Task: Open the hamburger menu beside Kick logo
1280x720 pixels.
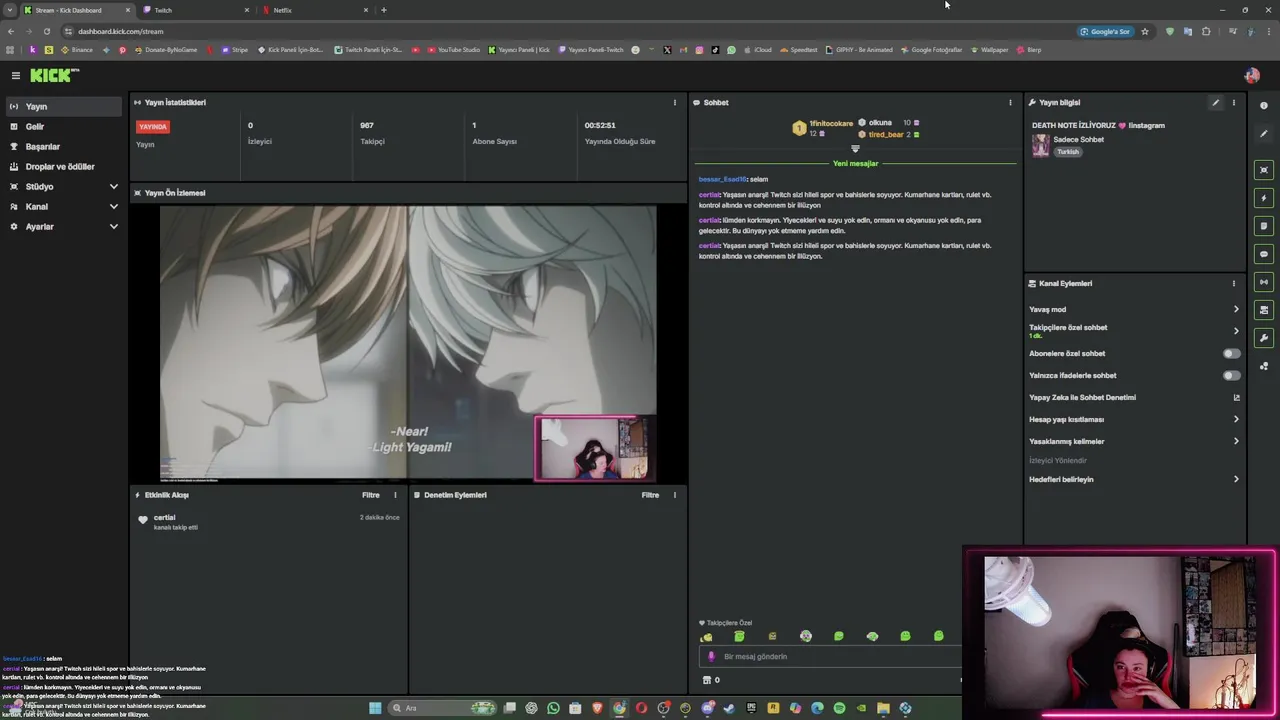Action: (16, 76)
